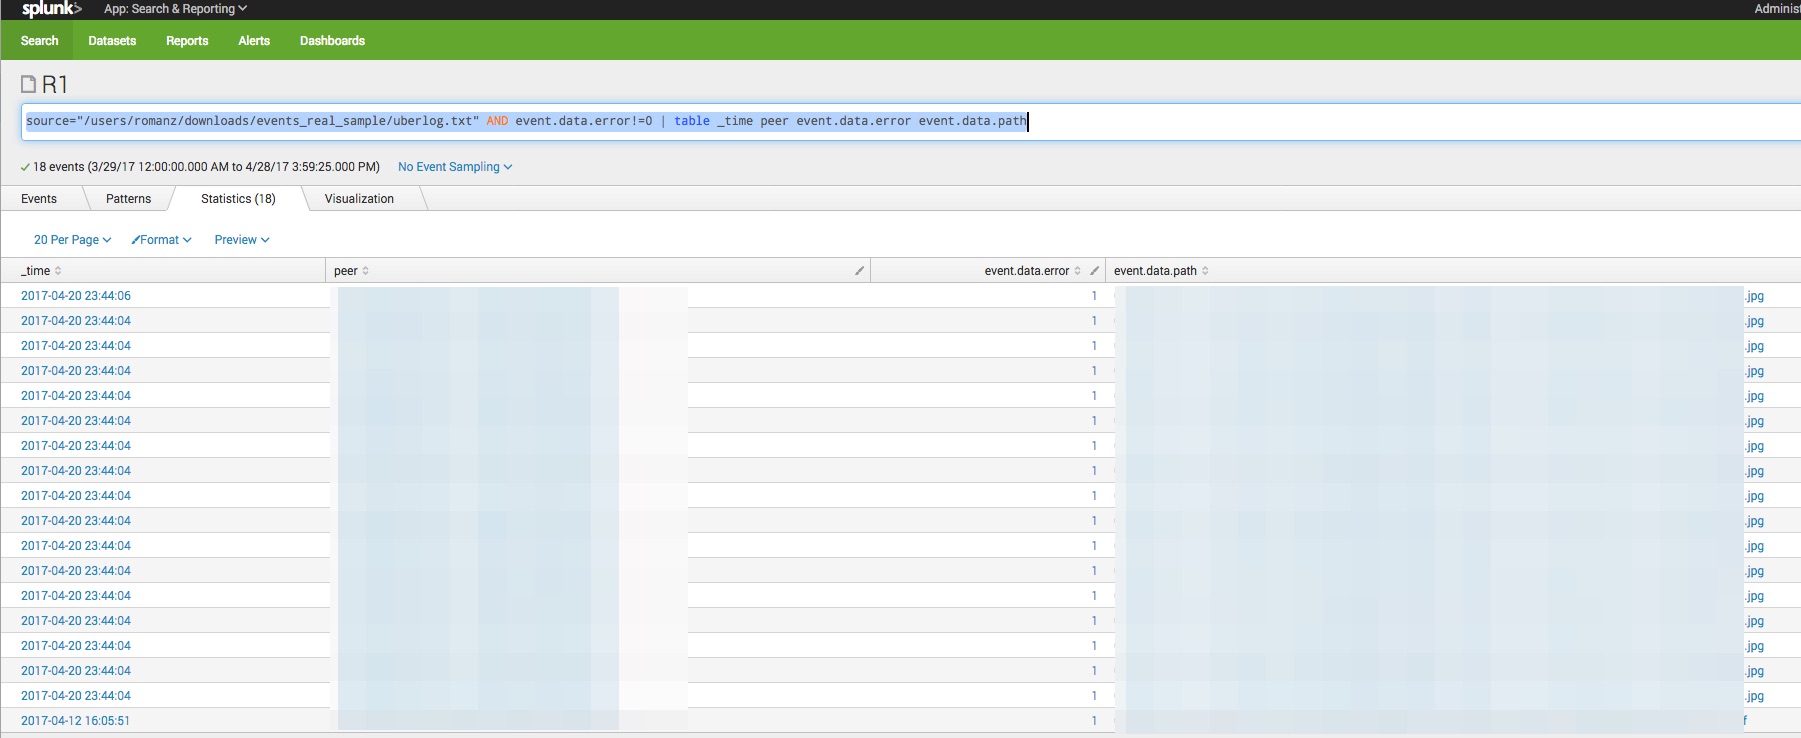Click the R1 report document icon

[28, 84]
